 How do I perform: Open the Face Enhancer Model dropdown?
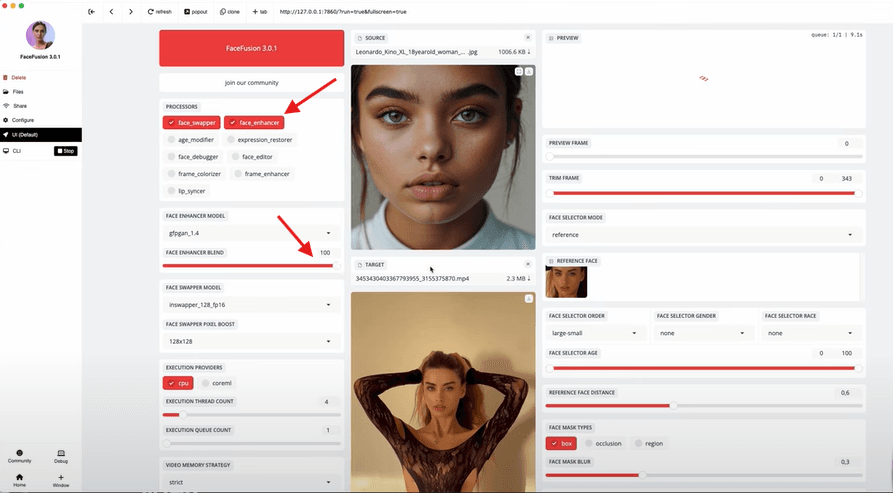(251, 233)
